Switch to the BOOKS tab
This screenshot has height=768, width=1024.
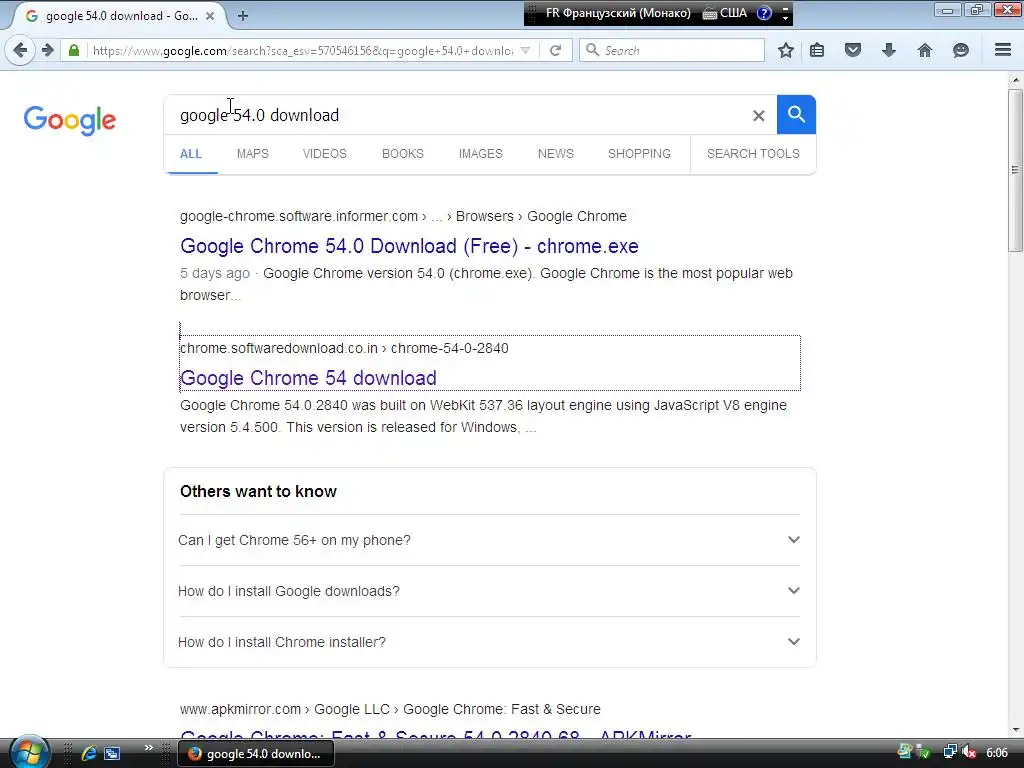403,154
